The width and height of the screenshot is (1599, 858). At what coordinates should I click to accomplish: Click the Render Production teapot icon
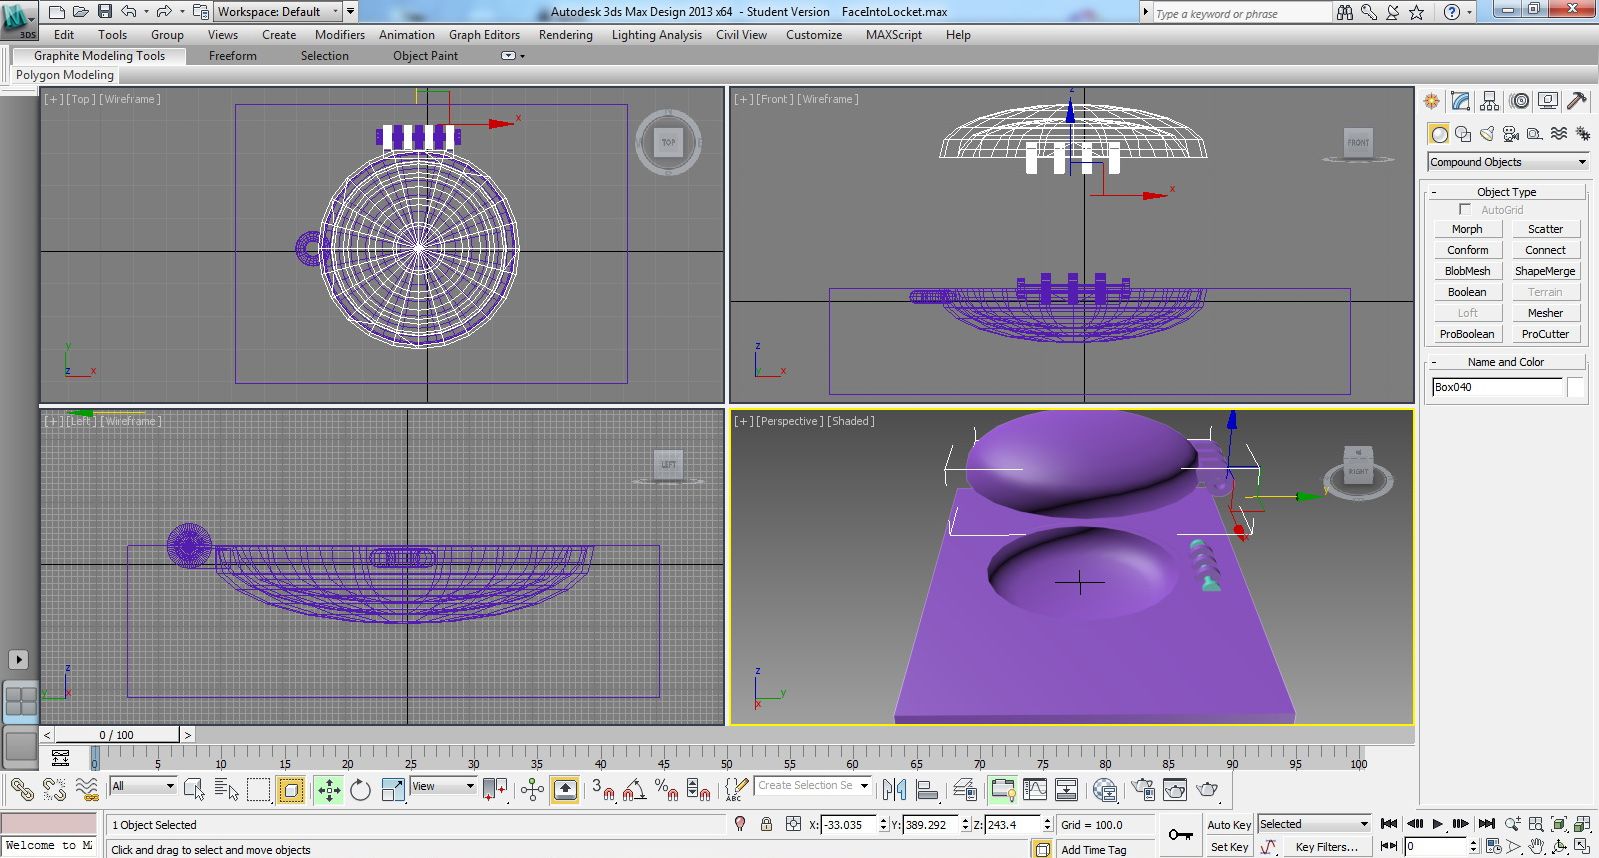[x=1208, y=790]
